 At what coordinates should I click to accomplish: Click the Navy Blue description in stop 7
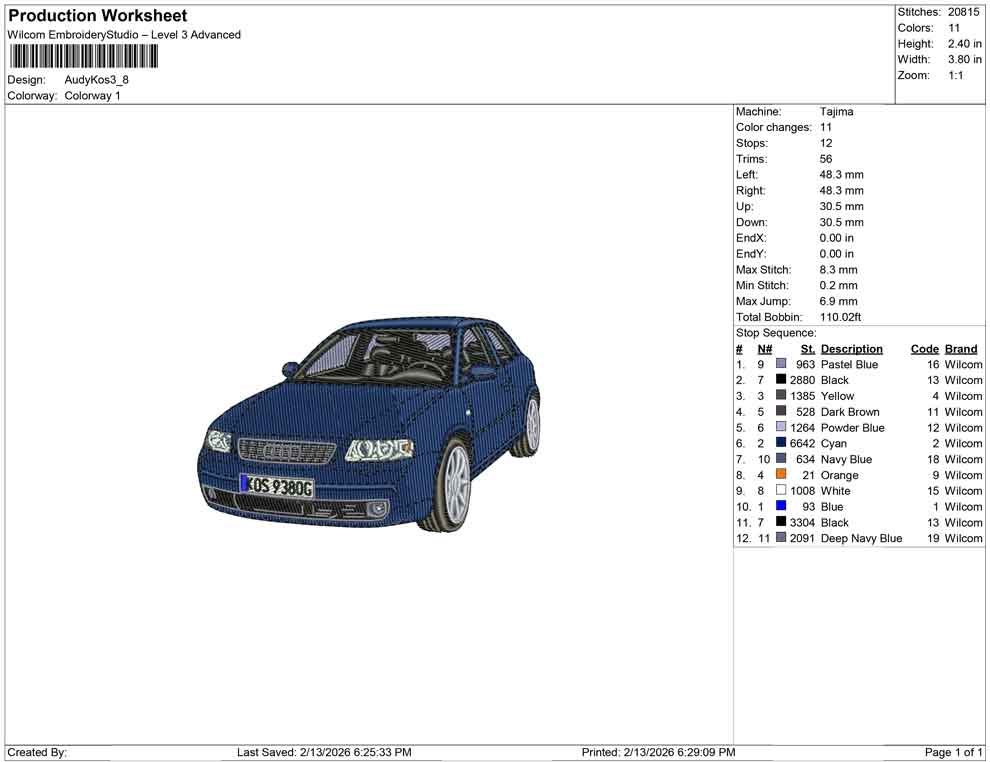[846, 459]
